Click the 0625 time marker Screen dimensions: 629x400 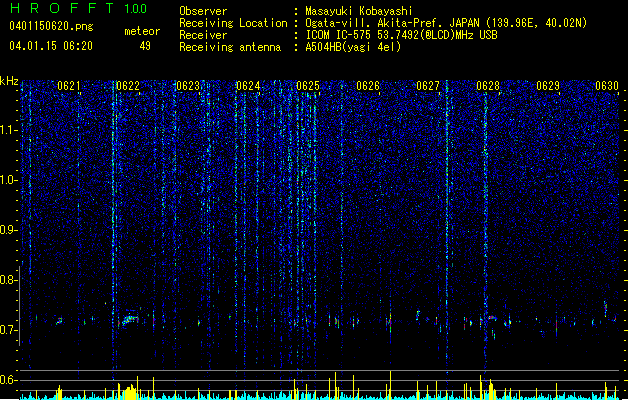[308, 86]
